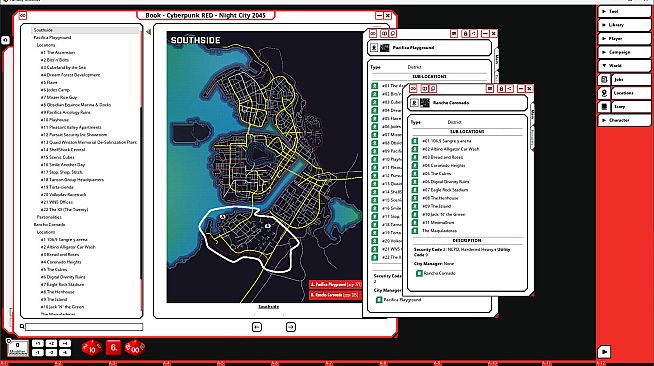Open Story book icon in sidebar

point(604,107)
